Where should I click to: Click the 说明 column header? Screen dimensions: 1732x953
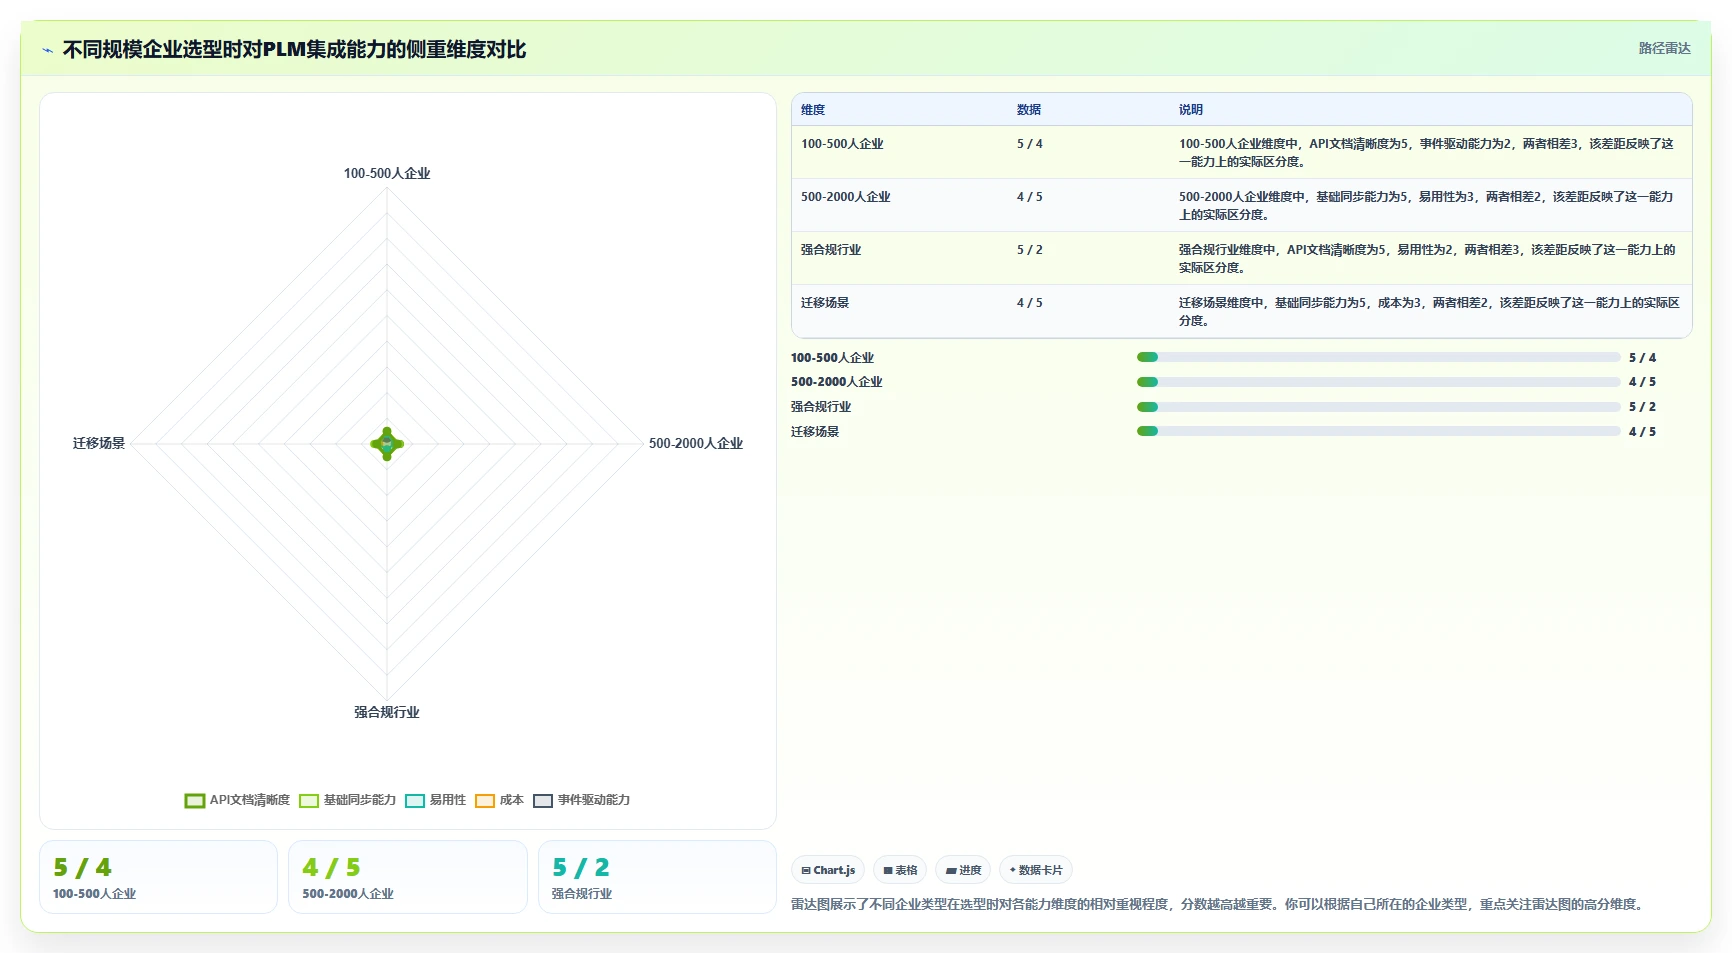click(x=1190, y=110)
